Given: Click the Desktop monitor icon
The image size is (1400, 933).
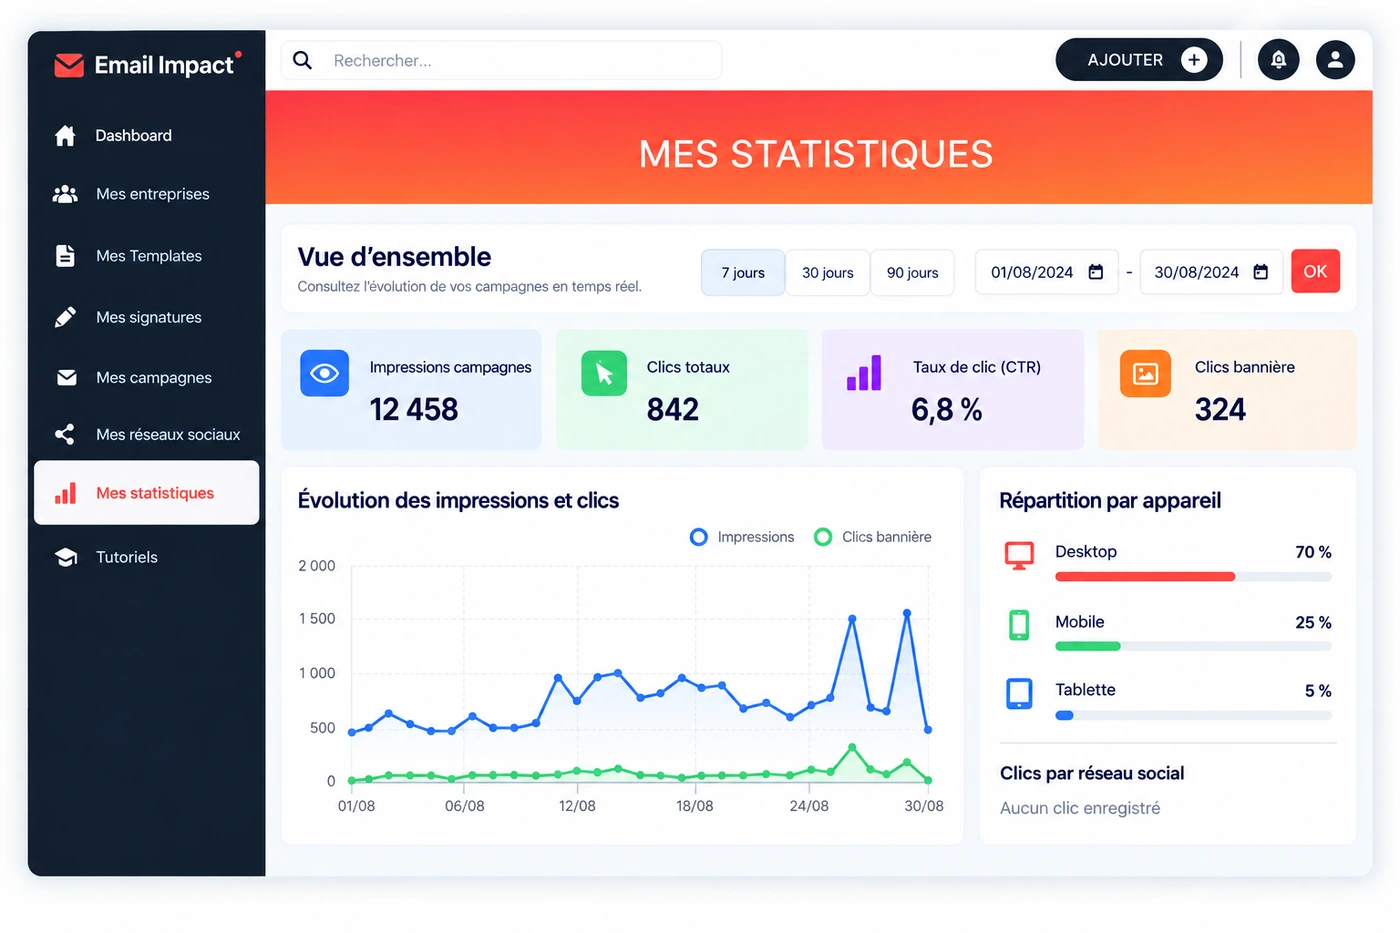Looking at the screenshot, I should (x=1019, y=555).
